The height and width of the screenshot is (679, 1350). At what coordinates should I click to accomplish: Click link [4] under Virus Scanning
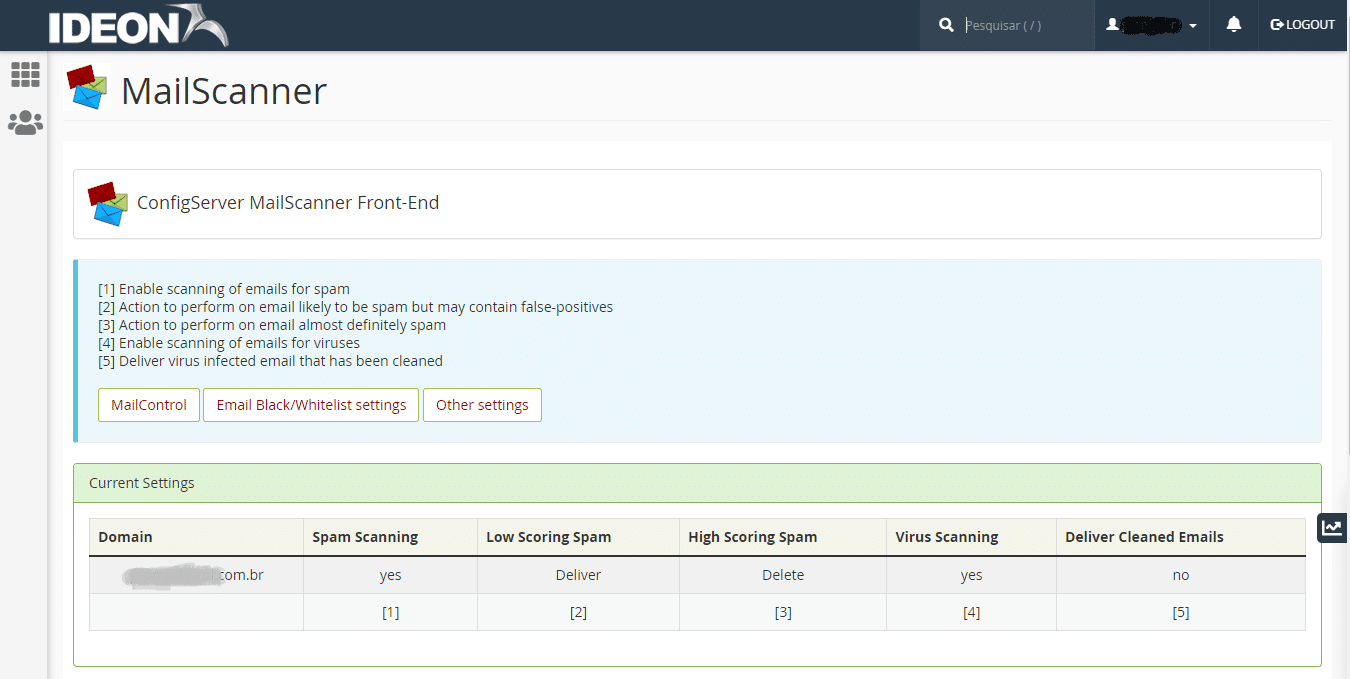coord(971,611)
